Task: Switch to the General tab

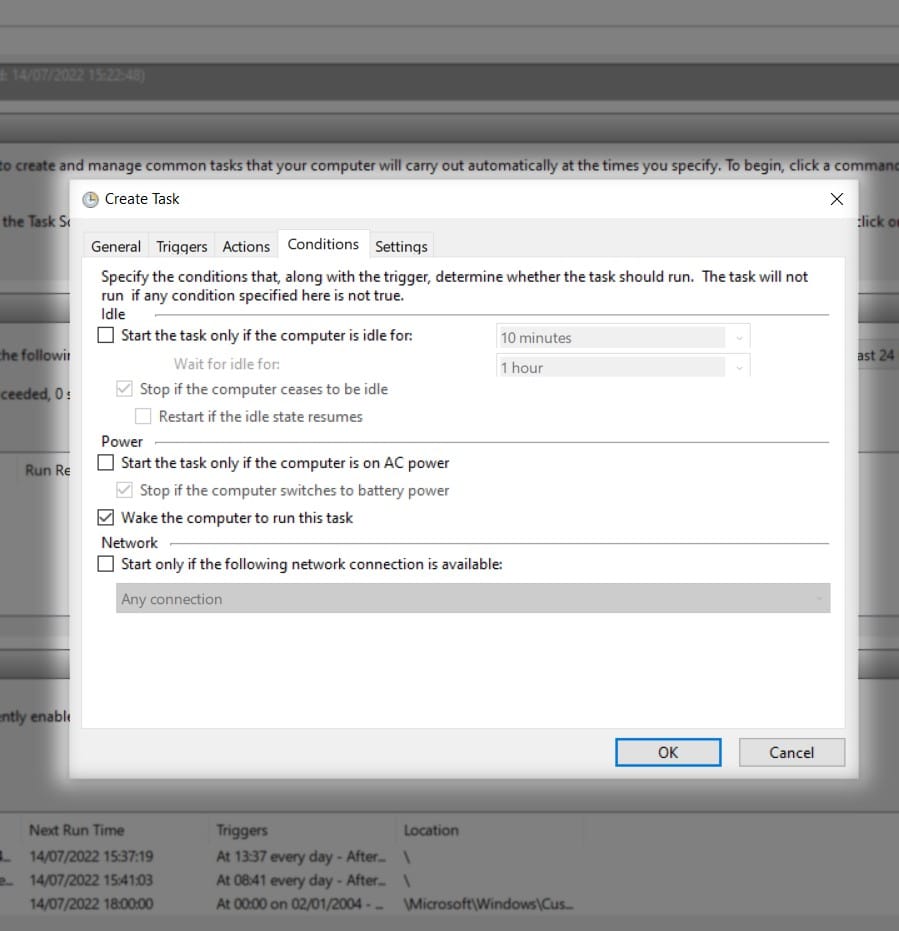Action: 116,246
